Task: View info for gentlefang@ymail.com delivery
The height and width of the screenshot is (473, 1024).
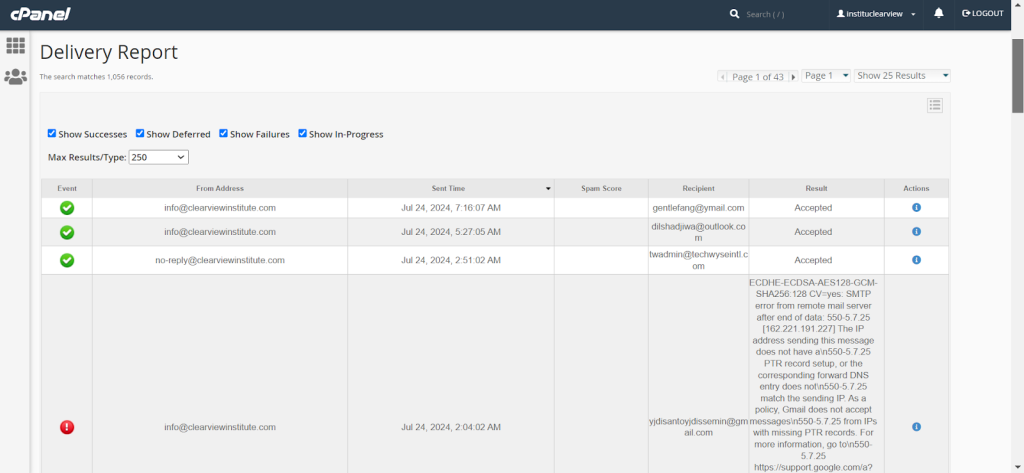Action: point(916,208)
